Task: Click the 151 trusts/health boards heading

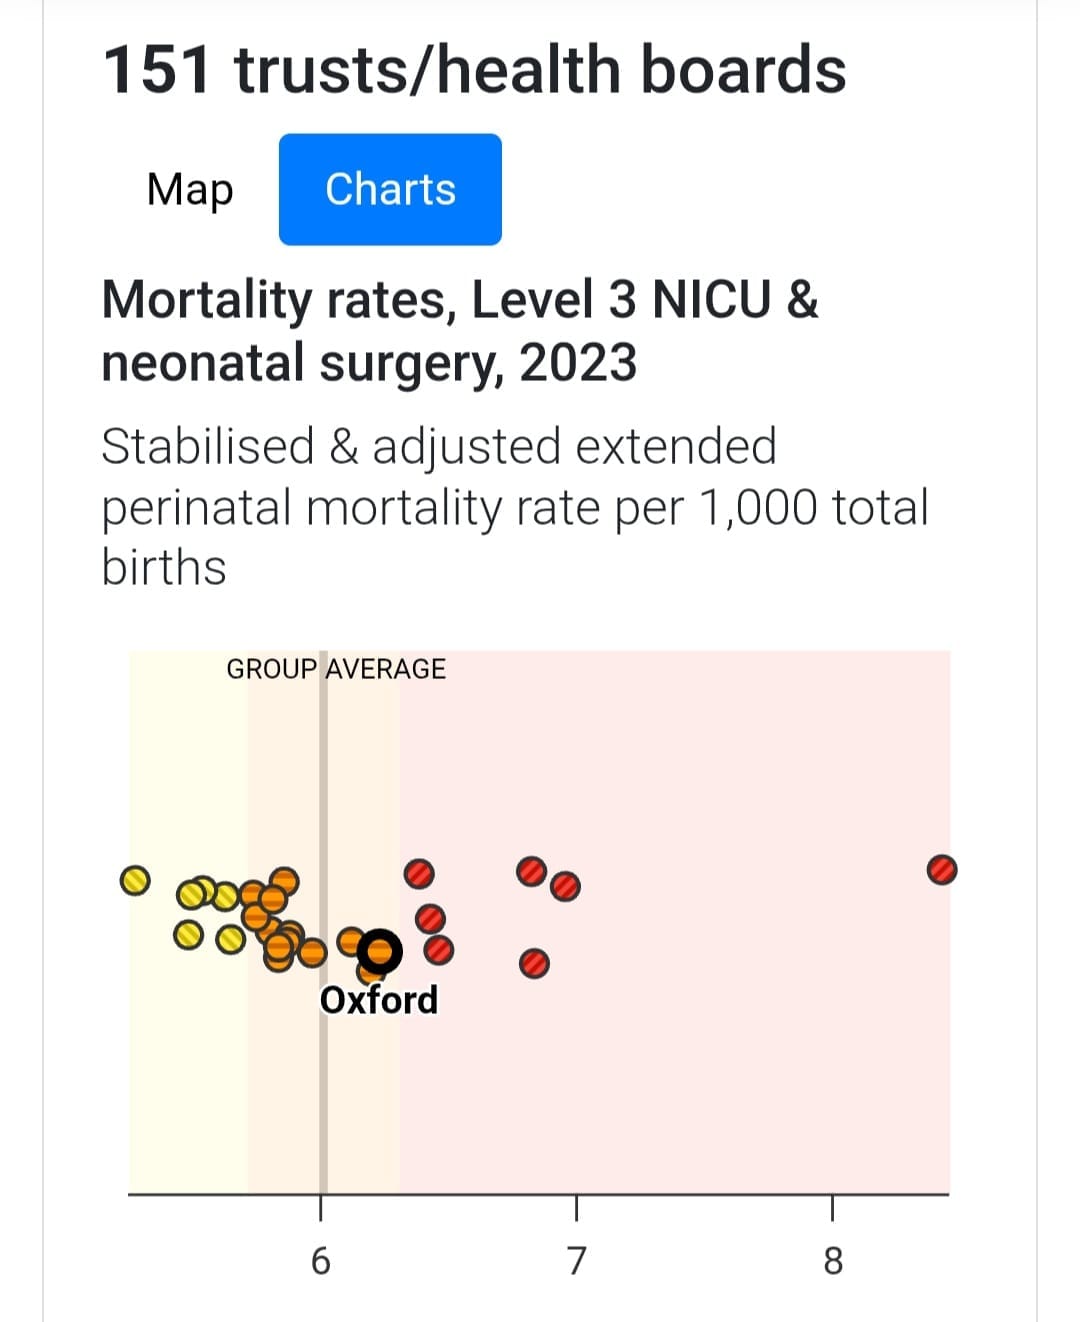Action: [474, 70]
